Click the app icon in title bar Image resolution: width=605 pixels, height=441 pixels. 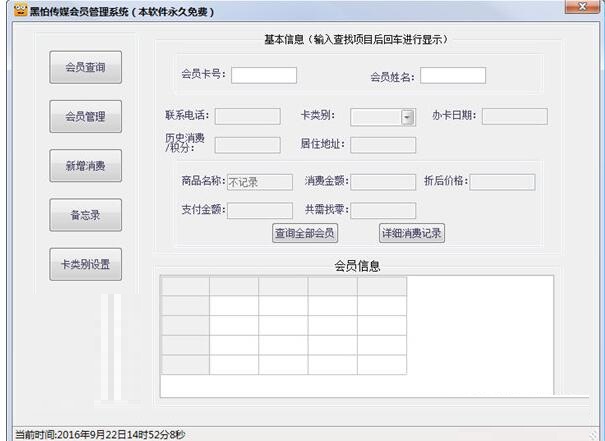[x=20, y=9]
